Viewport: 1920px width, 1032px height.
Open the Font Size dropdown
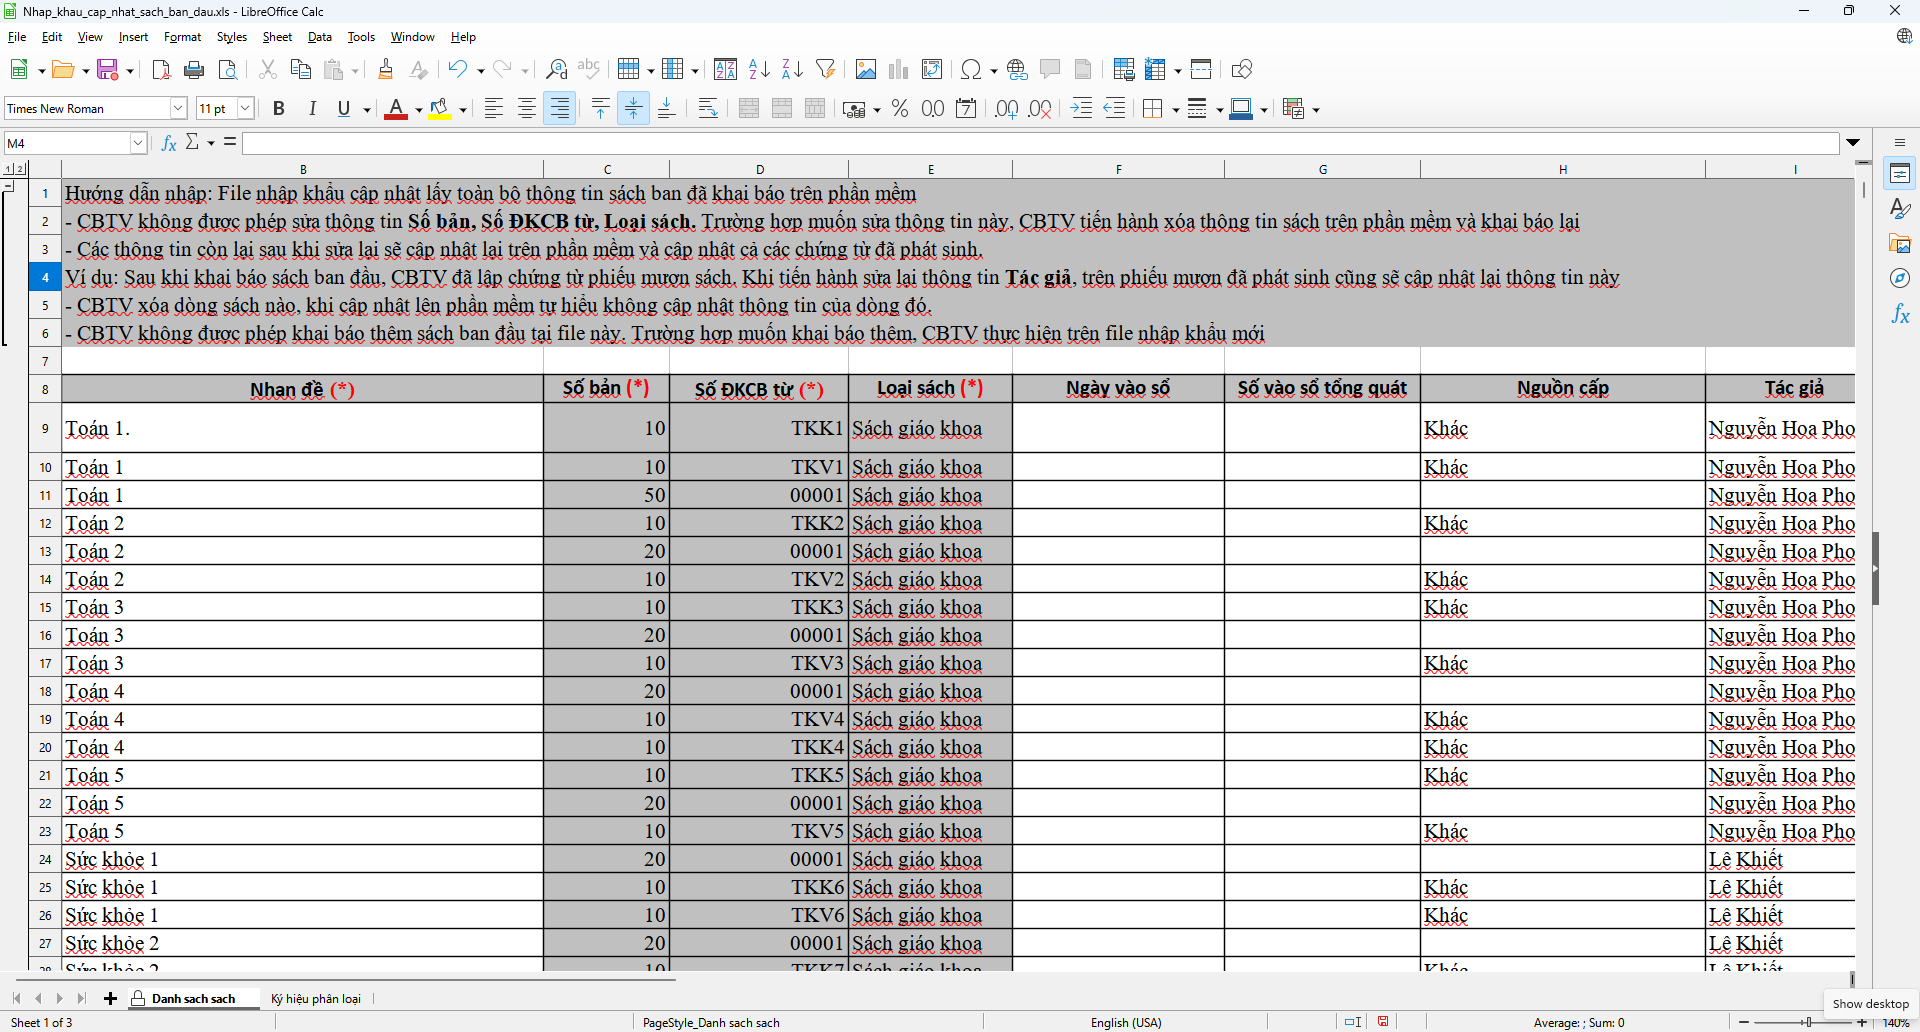(245, 108)
